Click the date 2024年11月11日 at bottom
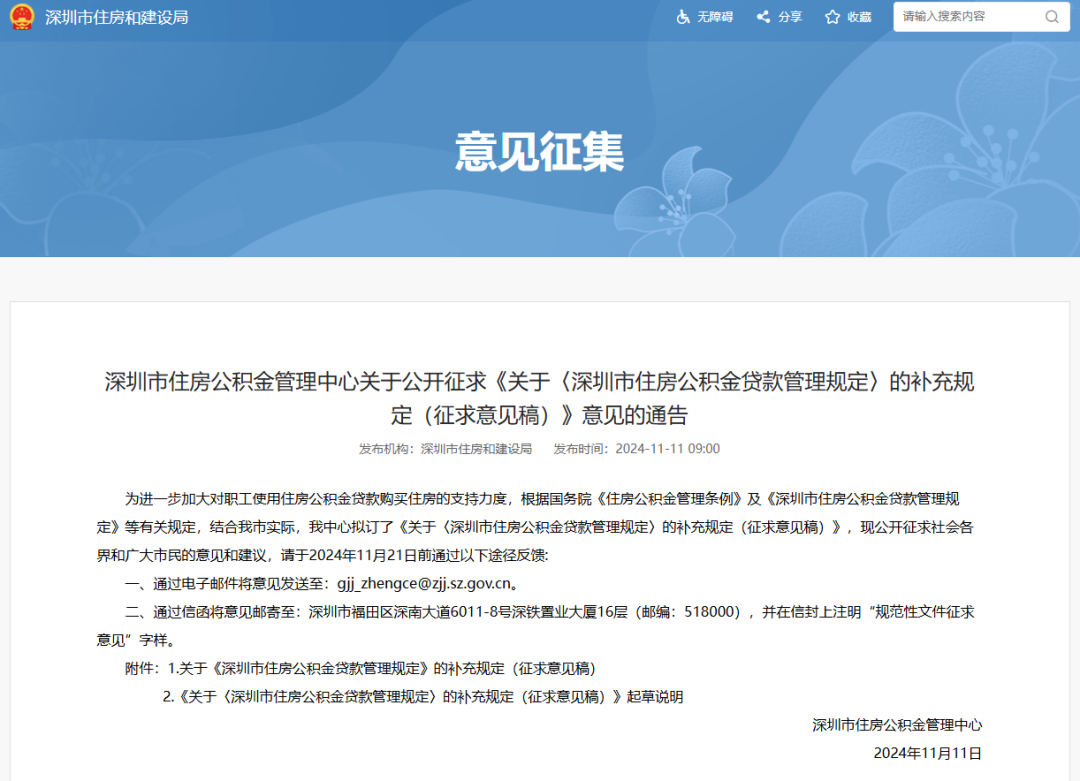Viewport: 1080px width, 781px height. pos(928,753)
